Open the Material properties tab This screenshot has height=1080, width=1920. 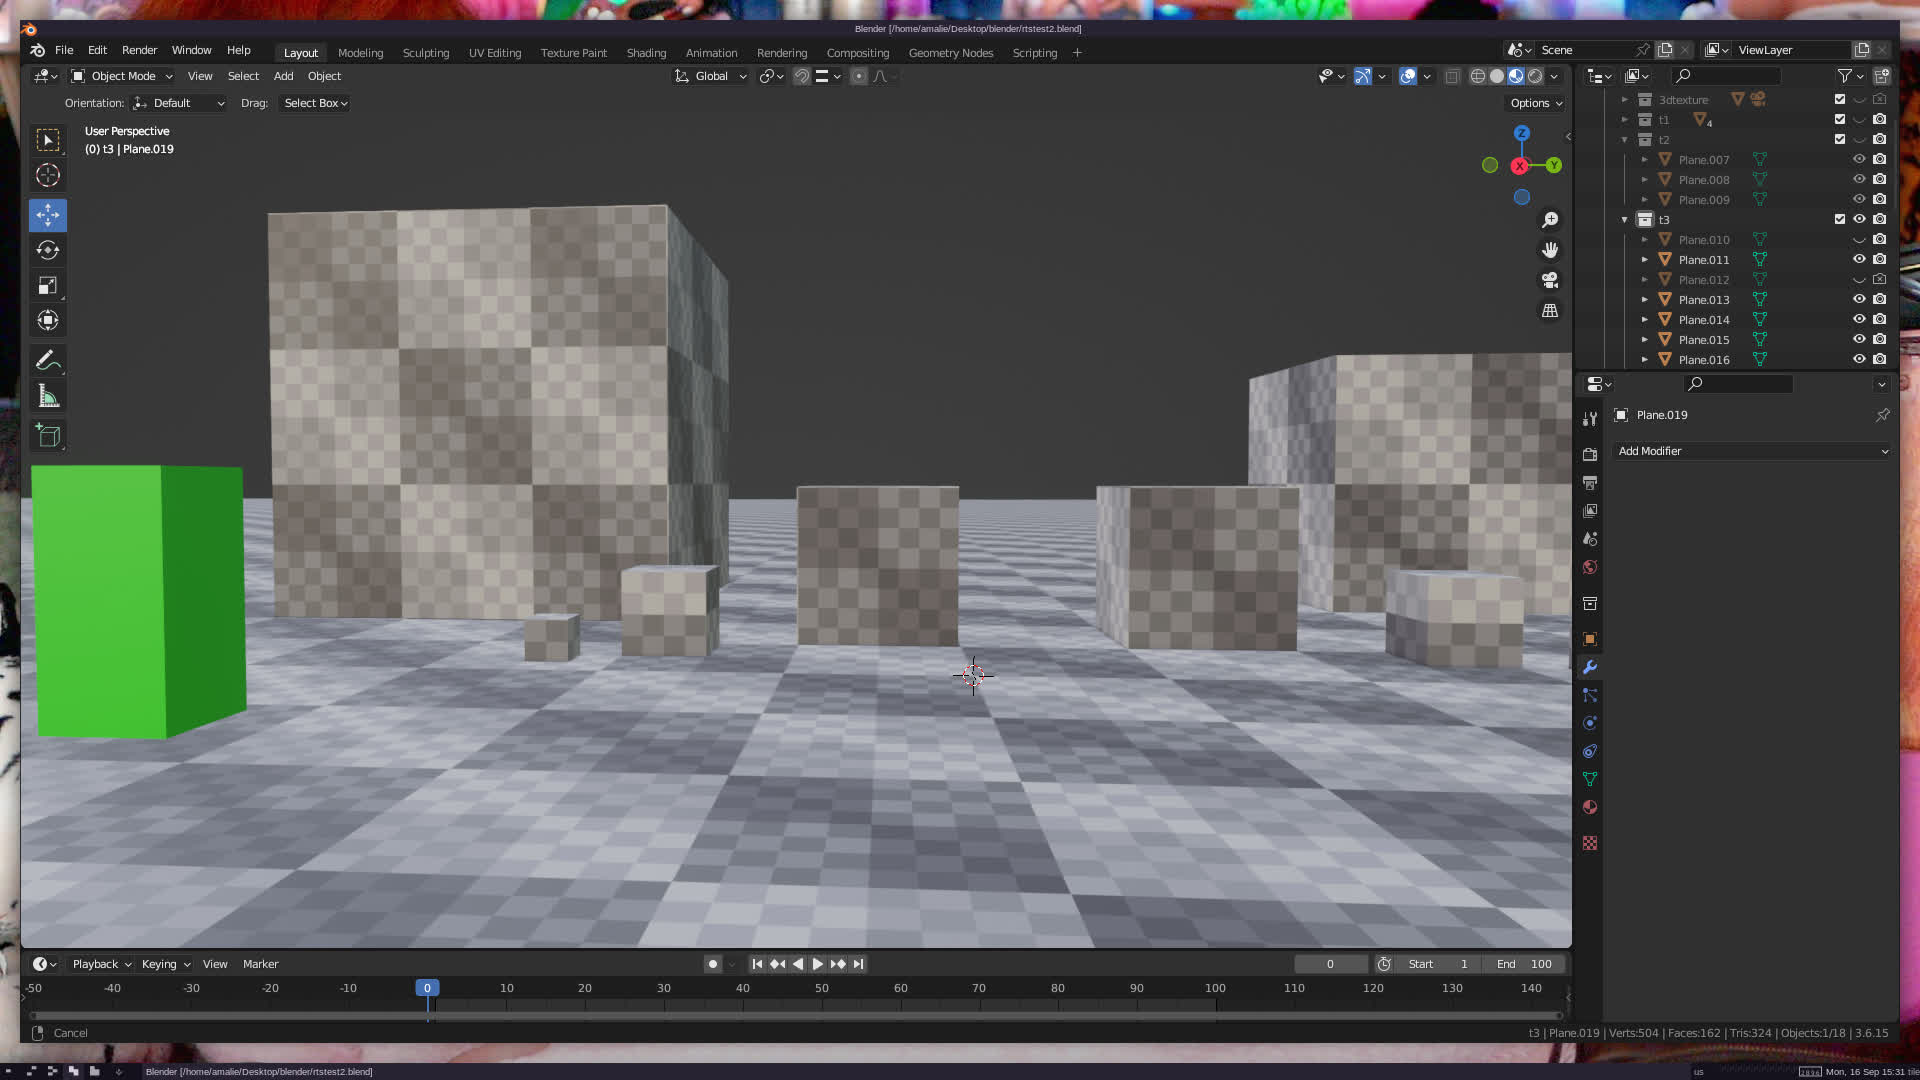(1590, 807)
